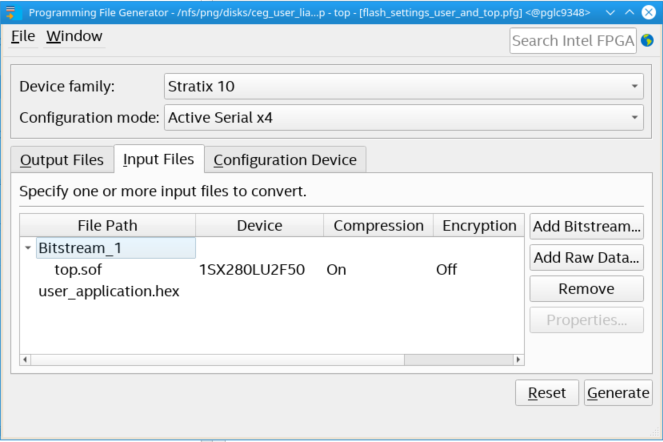Screen dimensions: 663x442
Task: Collapse the Bitstream_1 tree node
Action: [26, 247]
